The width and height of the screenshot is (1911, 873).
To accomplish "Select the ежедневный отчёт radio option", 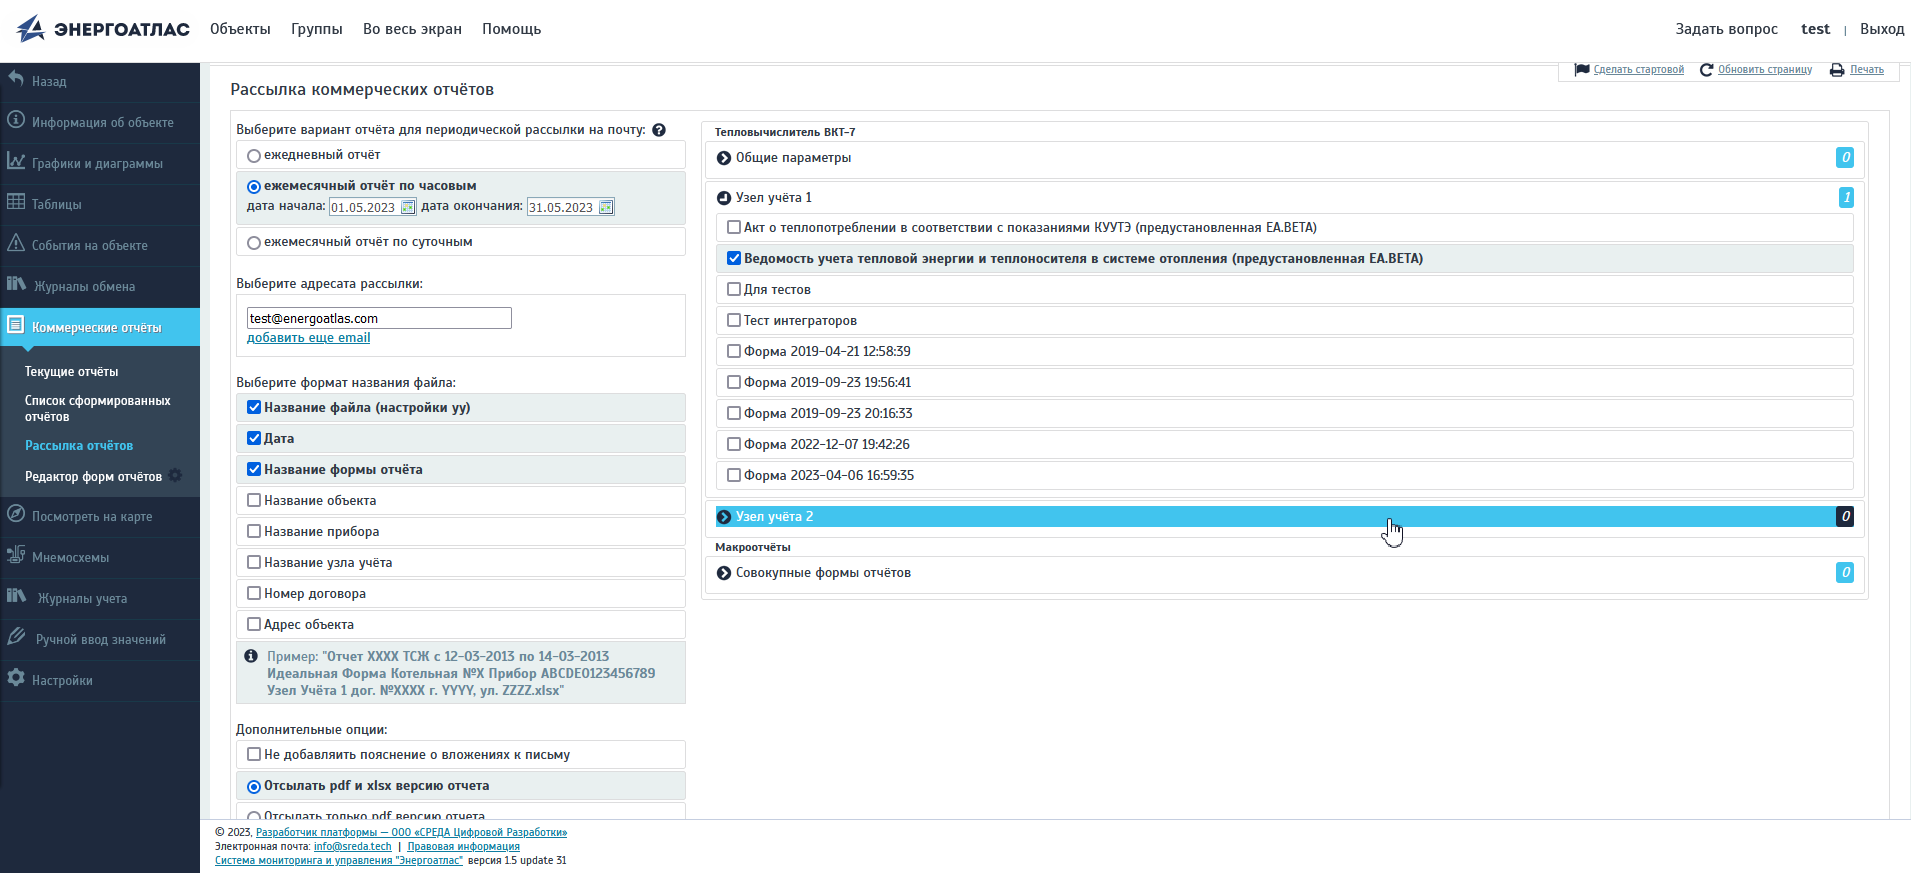I will pyautogui.click(x=254, y=156).
